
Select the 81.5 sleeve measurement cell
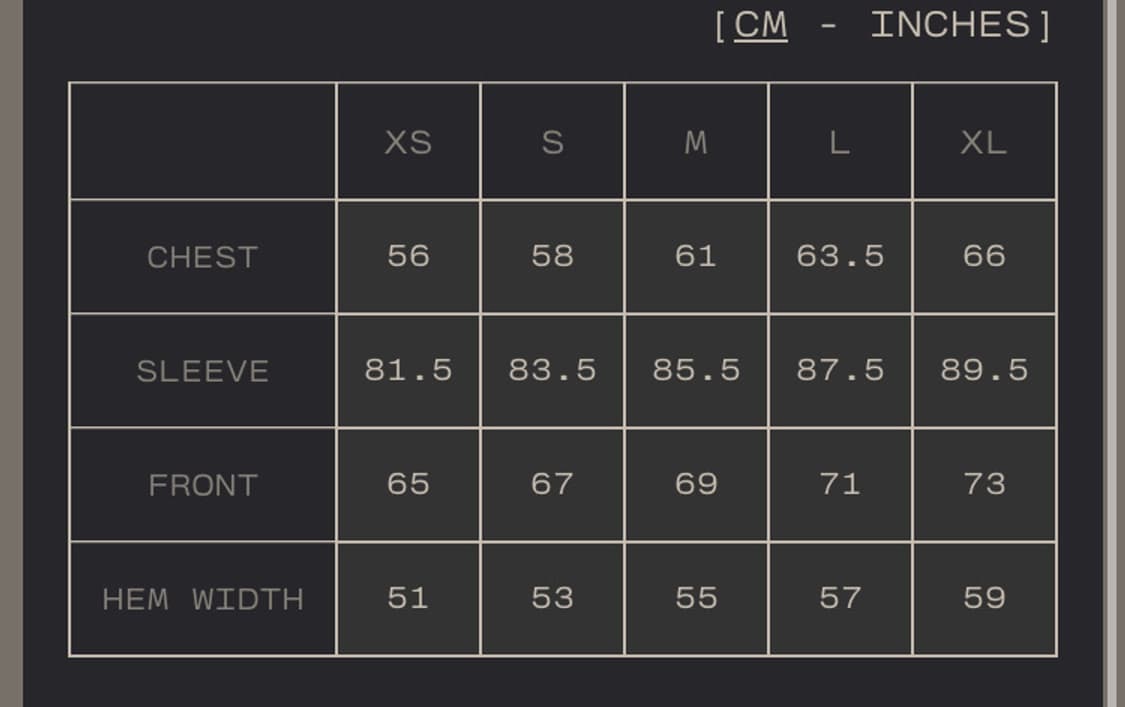click(x=408, y=370)
